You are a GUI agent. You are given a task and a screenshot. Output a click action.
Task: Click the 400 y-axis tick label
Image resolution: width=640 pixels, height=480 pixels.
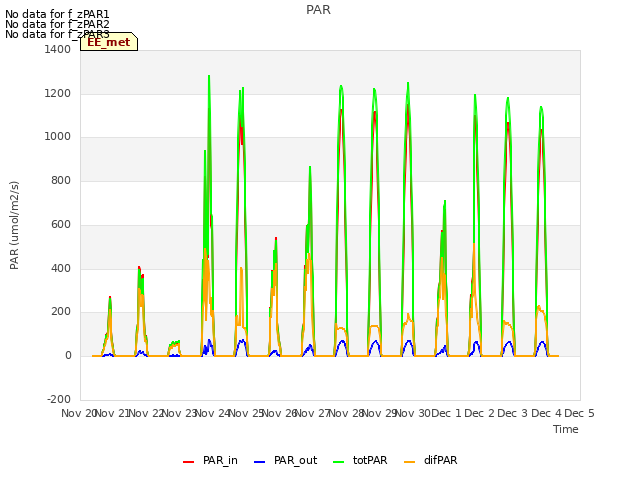point(61,268)
